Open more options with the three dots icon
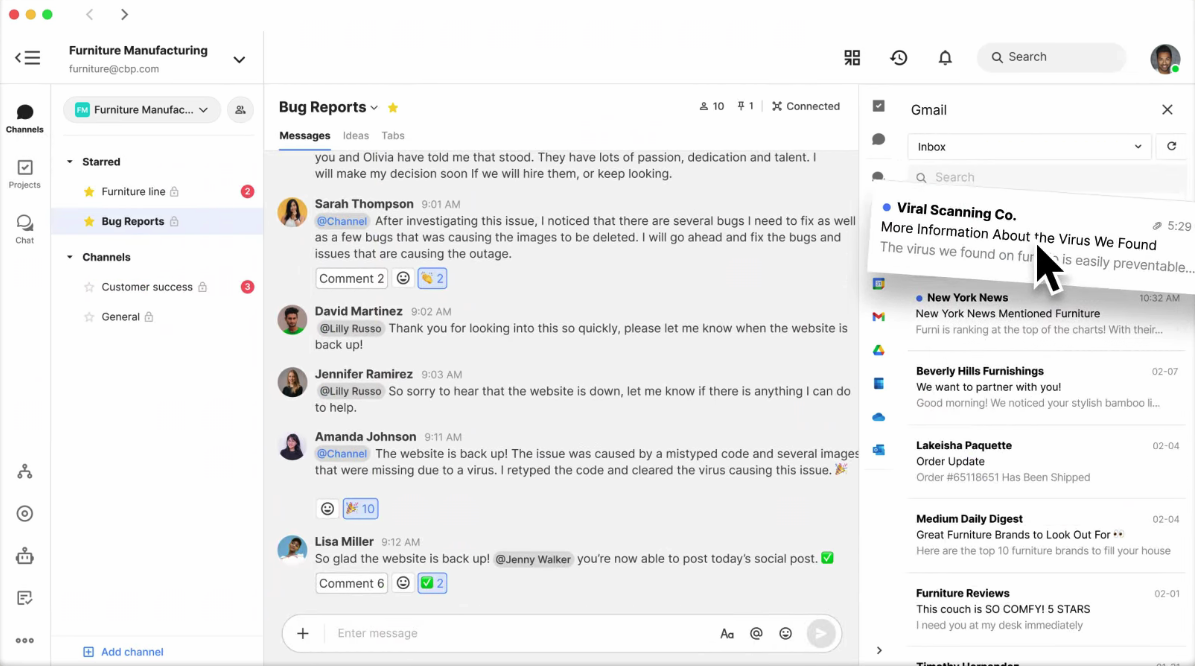This screenshot has height=666, width=1195. point(24,641)
